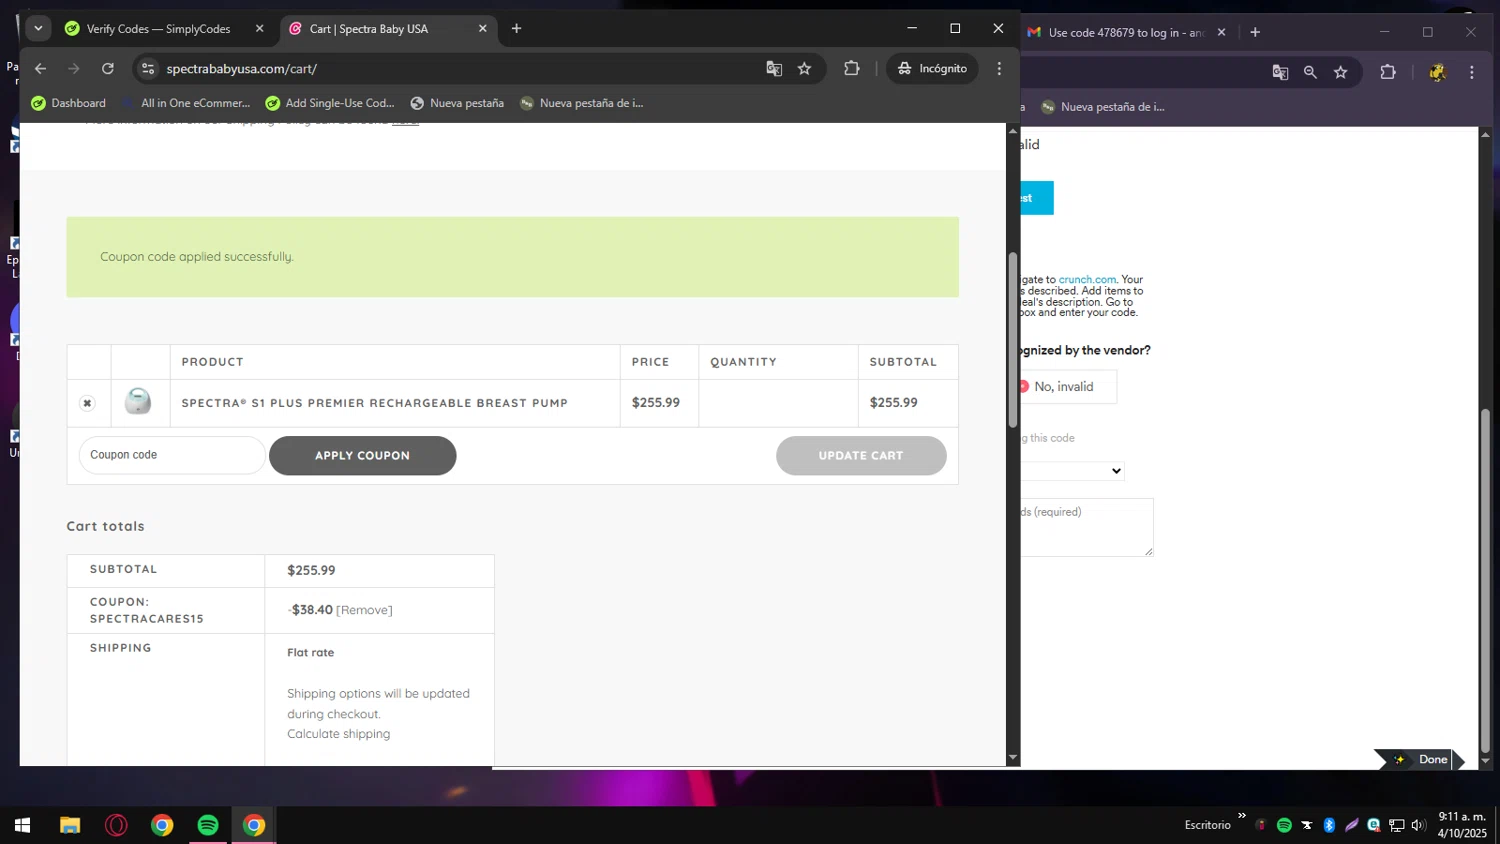This screenshot has width=1500, height=844.
Task: Open the Spectra S1 Plus product link
Action: [374, 403]
